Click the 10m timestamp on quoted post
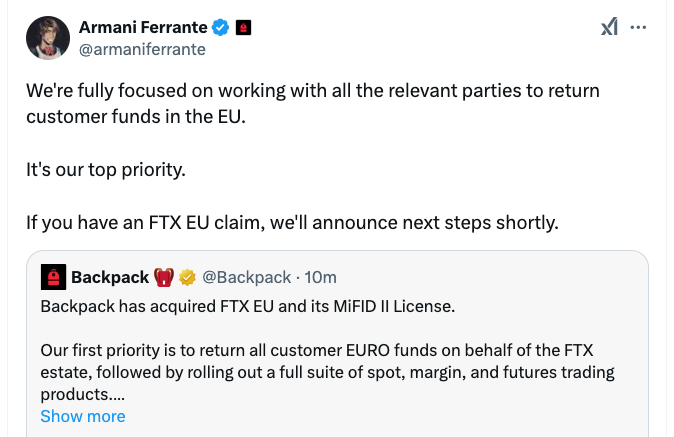The height and width of the screenshot is (437, 674). click(x=320, y=277)
